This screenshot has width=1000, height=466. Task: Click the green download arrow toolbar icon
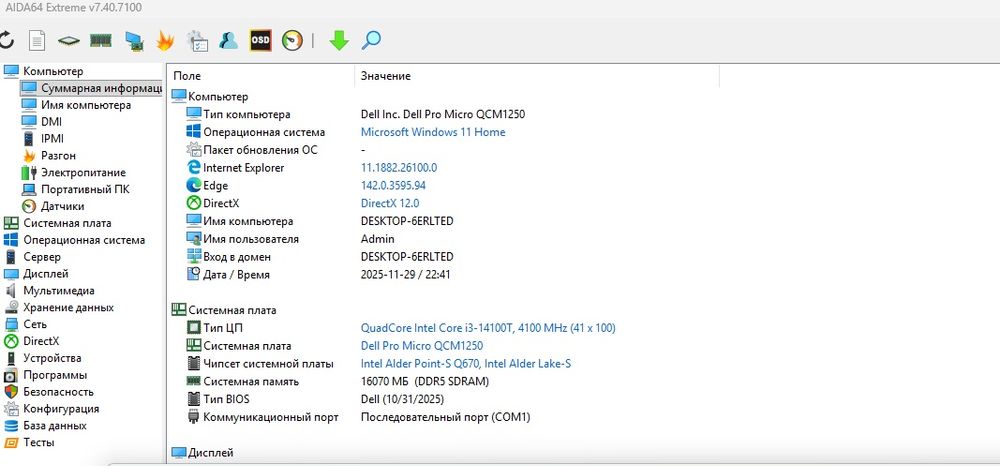coord(339,40)
